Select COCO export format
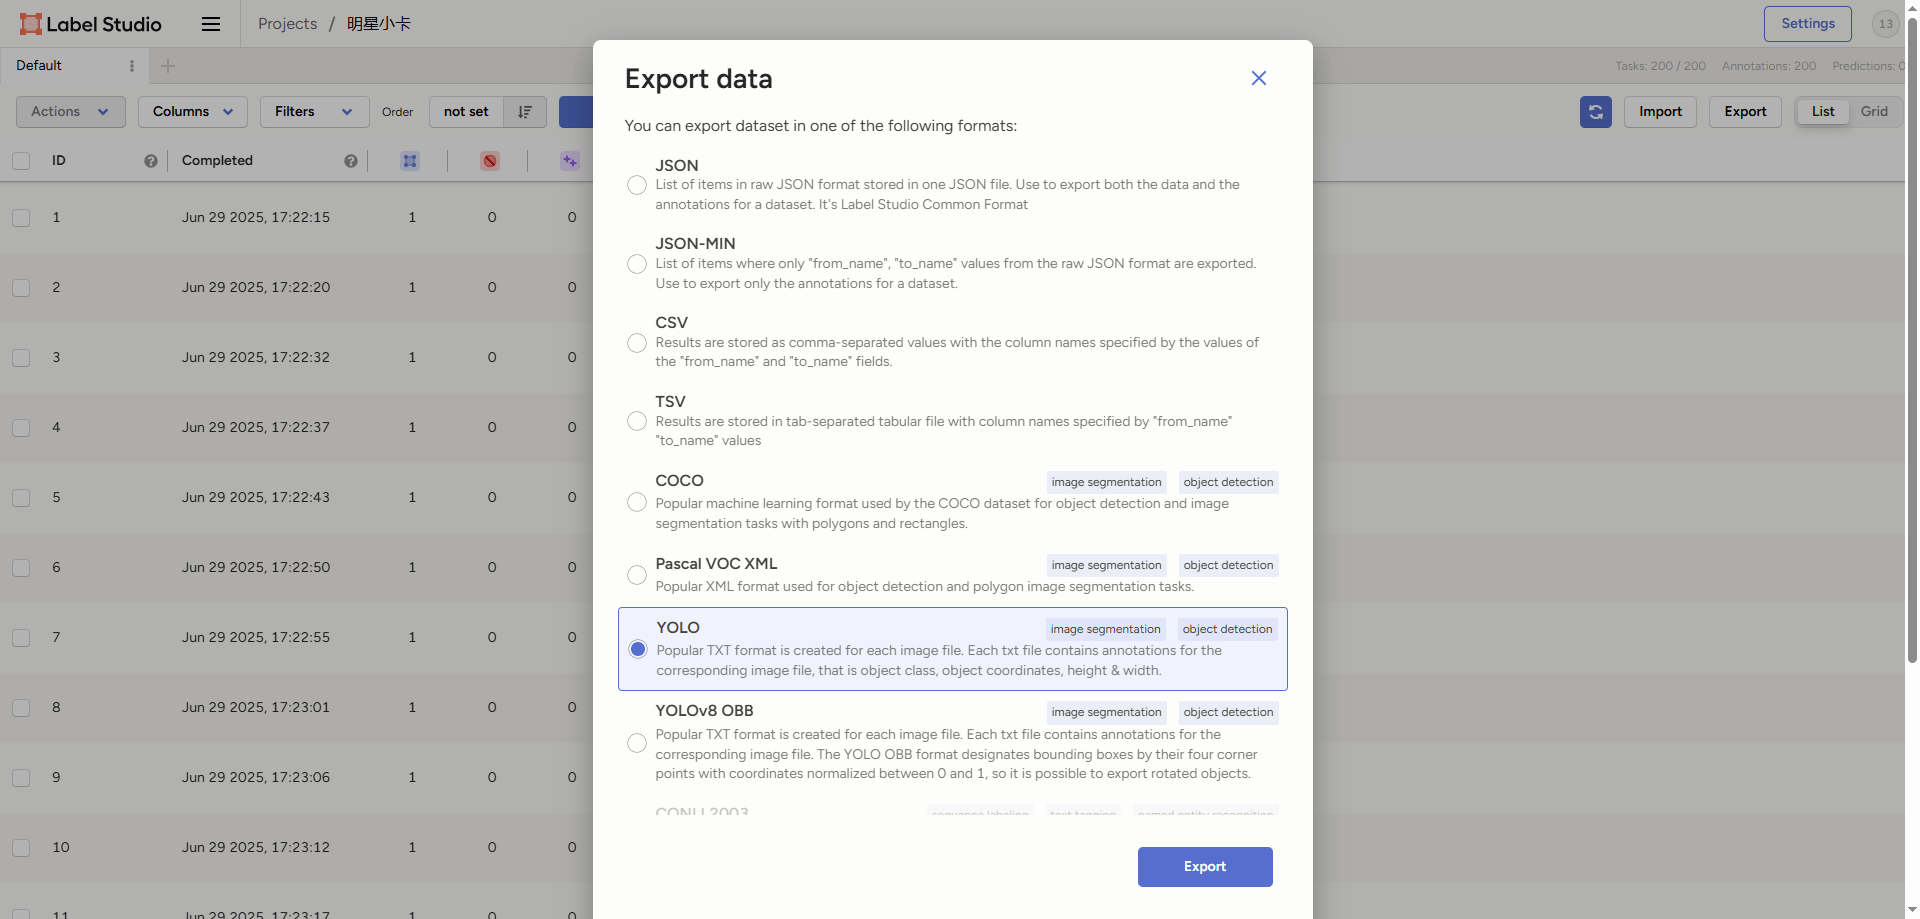 (x=637, y=502)
